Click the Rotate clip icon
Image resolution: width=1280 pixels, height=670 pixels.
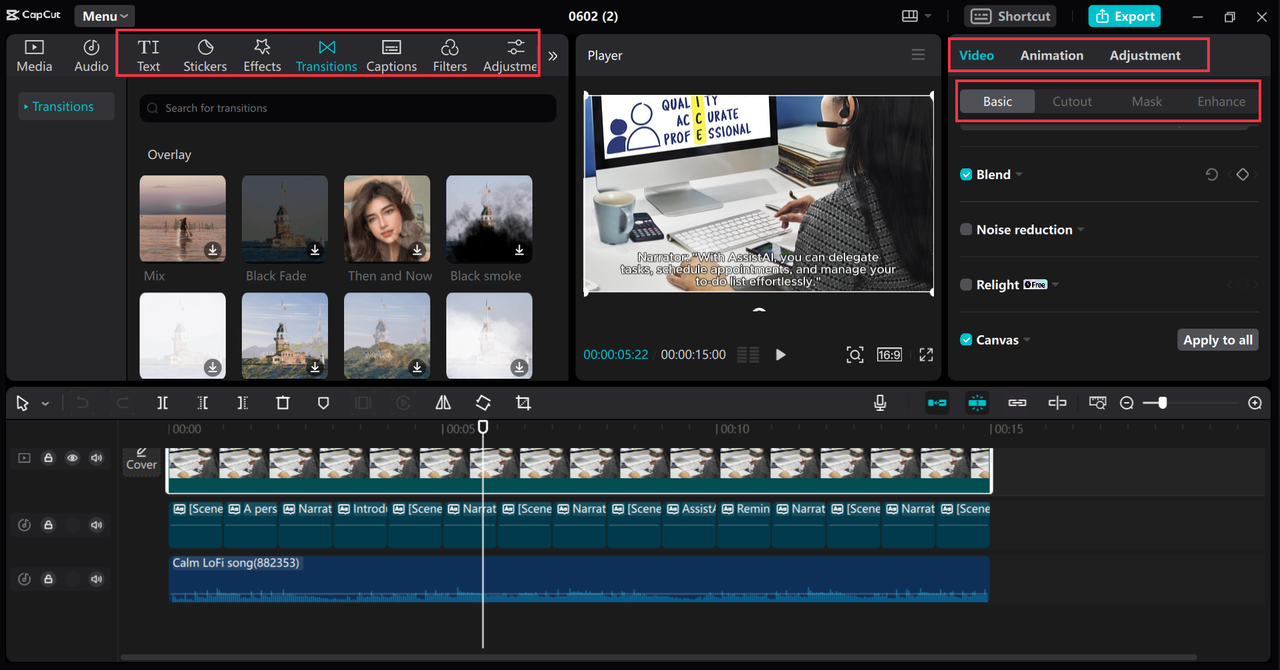(x=483, y=403)
